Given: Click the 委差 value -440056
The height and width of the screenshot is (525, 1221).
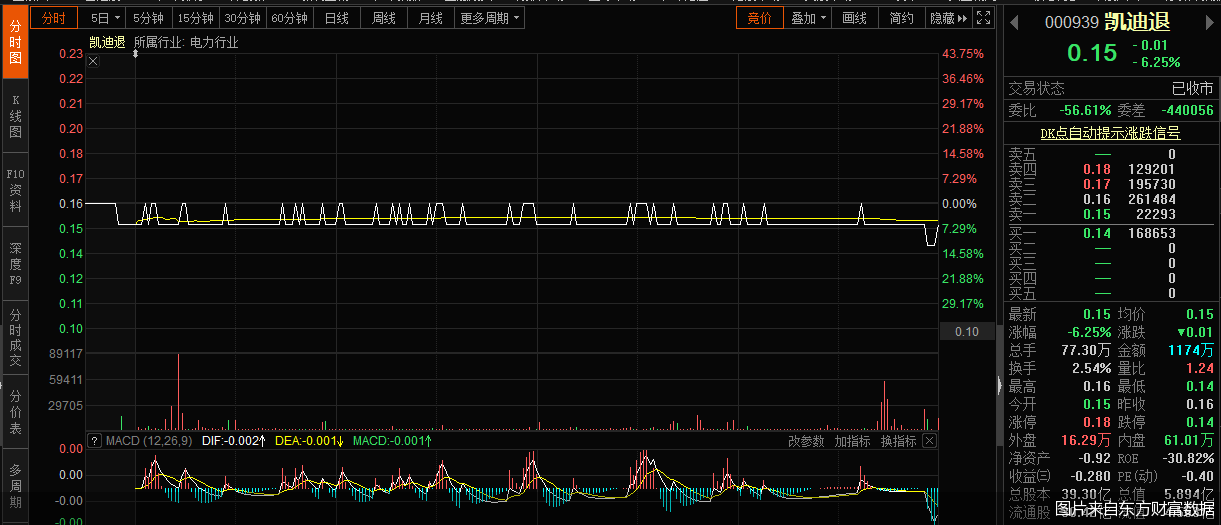Looking at the screenshot, I should pos(1188,110).
